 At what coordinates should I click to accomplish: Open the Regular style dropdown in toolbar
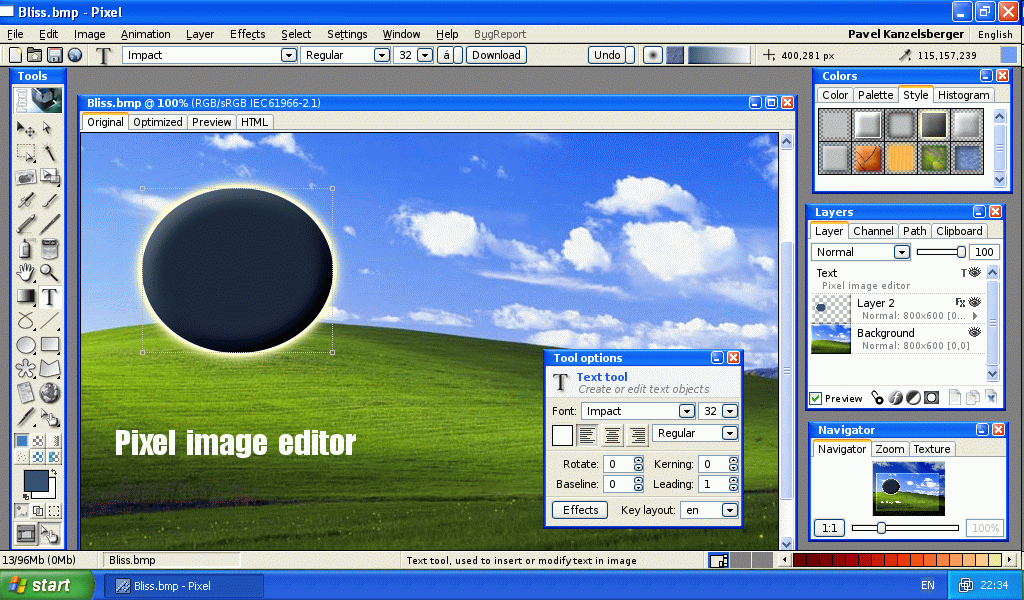coord(382,55)
